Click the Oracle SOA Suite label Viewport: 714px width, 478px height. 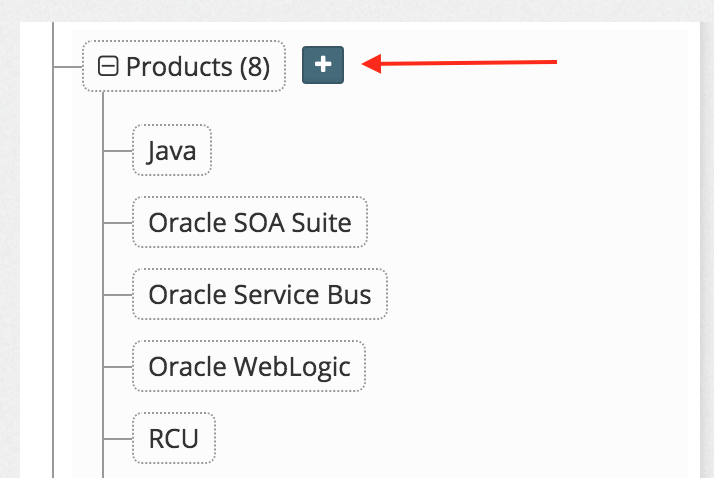[249, 222]
